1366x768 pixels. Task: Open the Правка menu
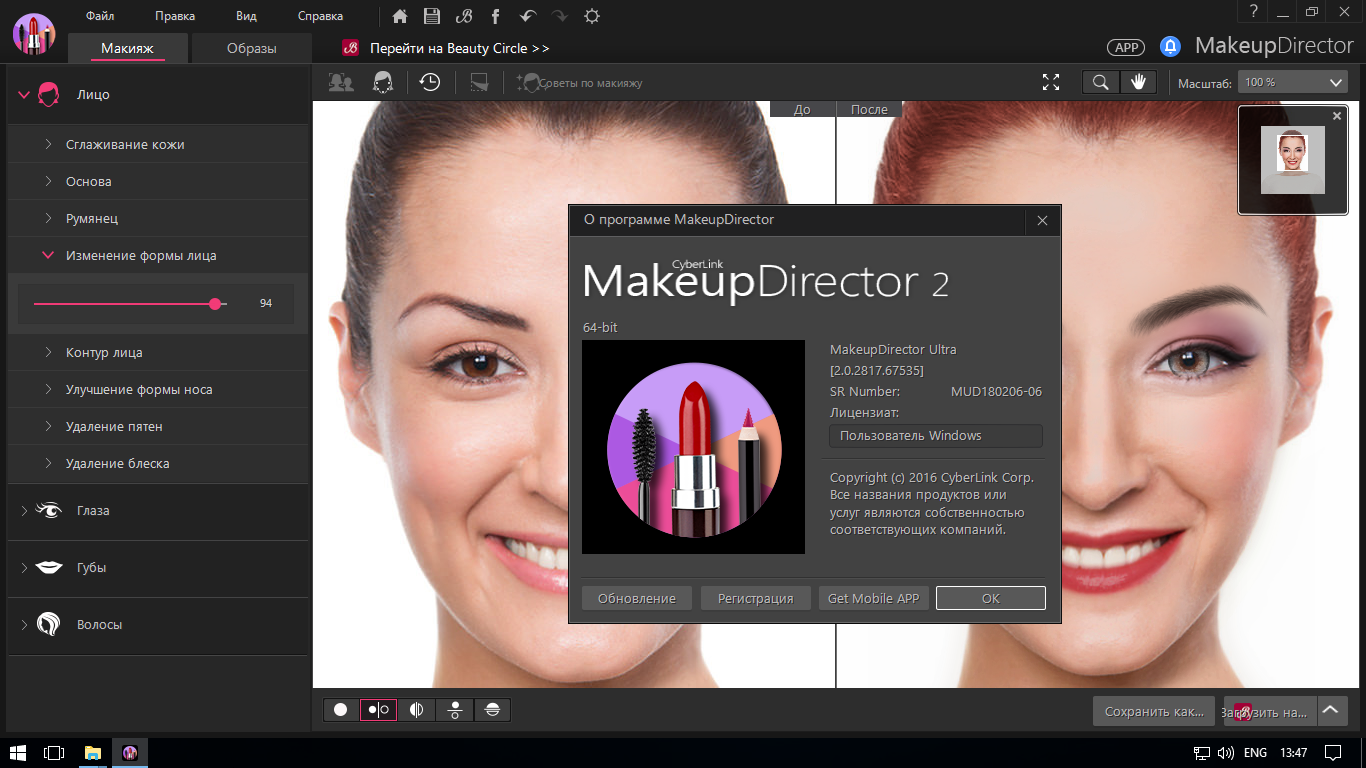coord(175,16)
